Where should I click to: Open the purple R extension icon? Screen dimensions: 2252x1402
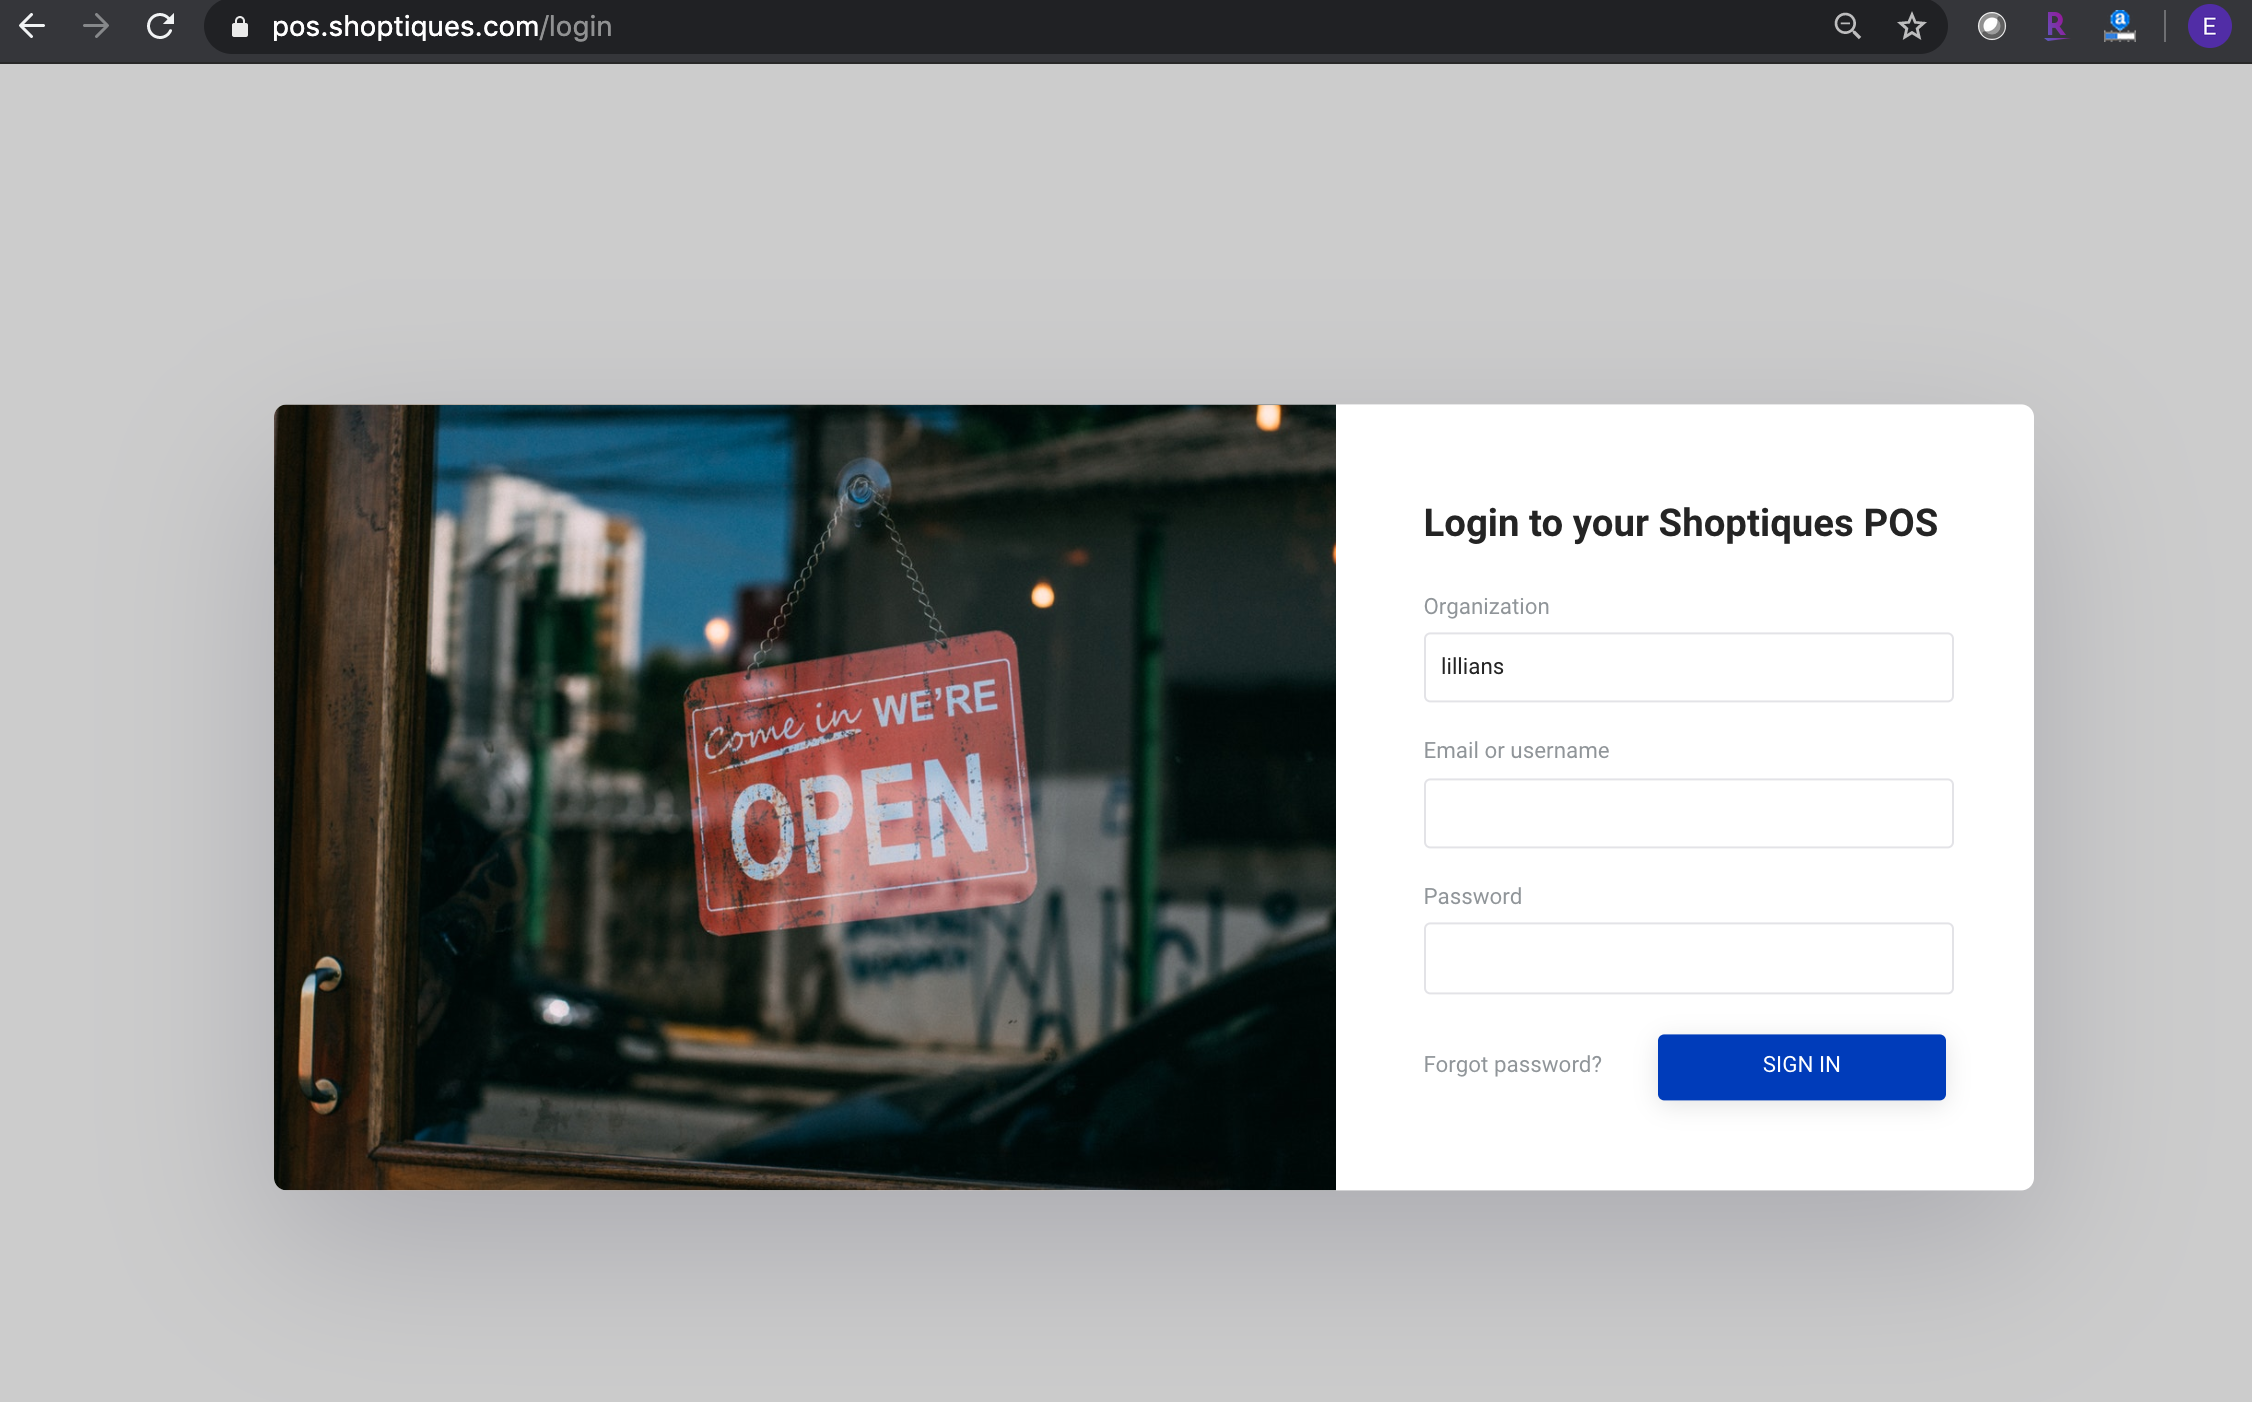(x=2055, y=27)
